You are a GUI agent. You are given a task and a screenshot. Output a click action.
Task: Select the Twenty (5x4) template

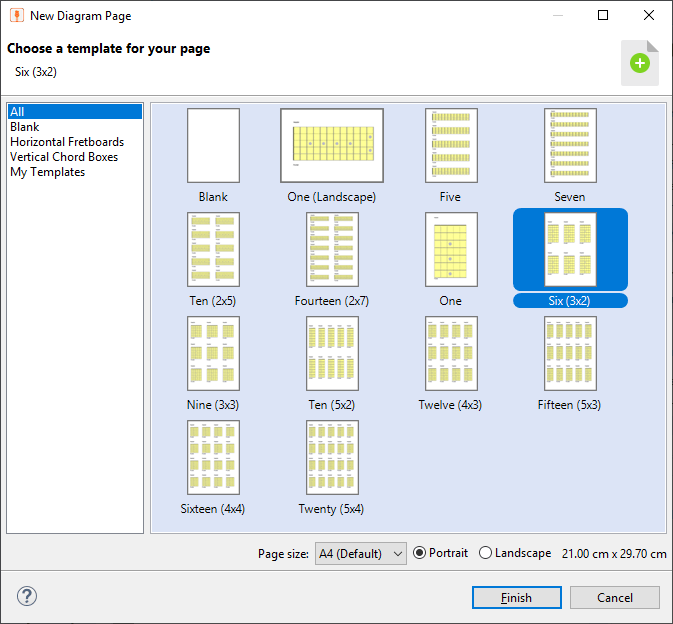pos(332,457)
